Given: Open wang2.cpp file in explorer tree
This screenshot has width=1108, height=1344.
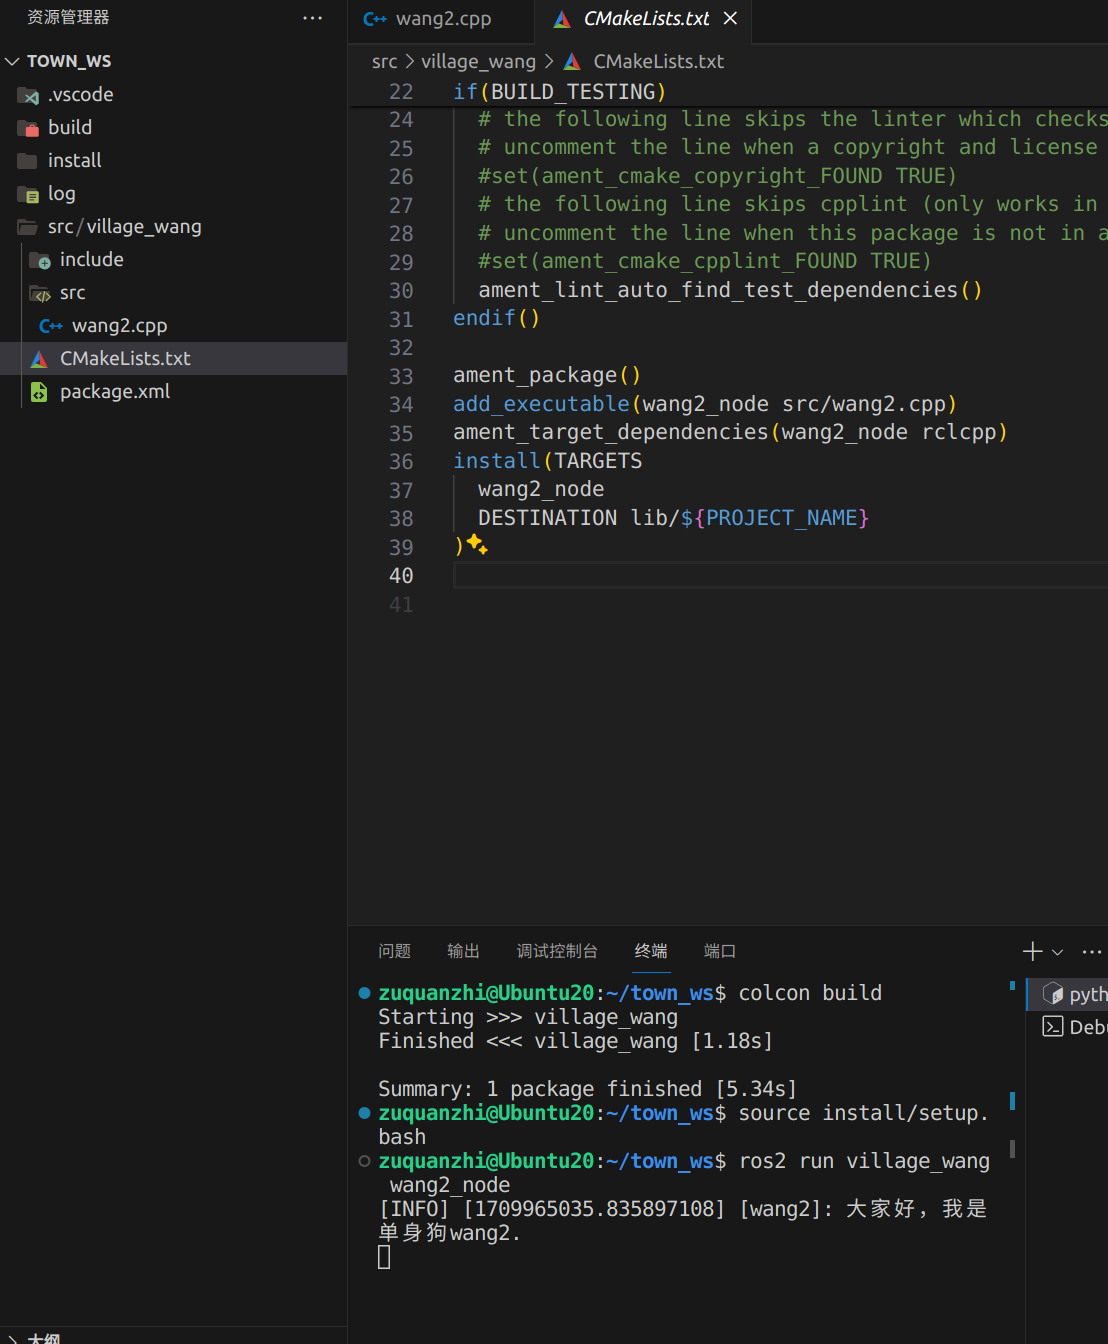Looking at the screenshot, I should (119, 326).
